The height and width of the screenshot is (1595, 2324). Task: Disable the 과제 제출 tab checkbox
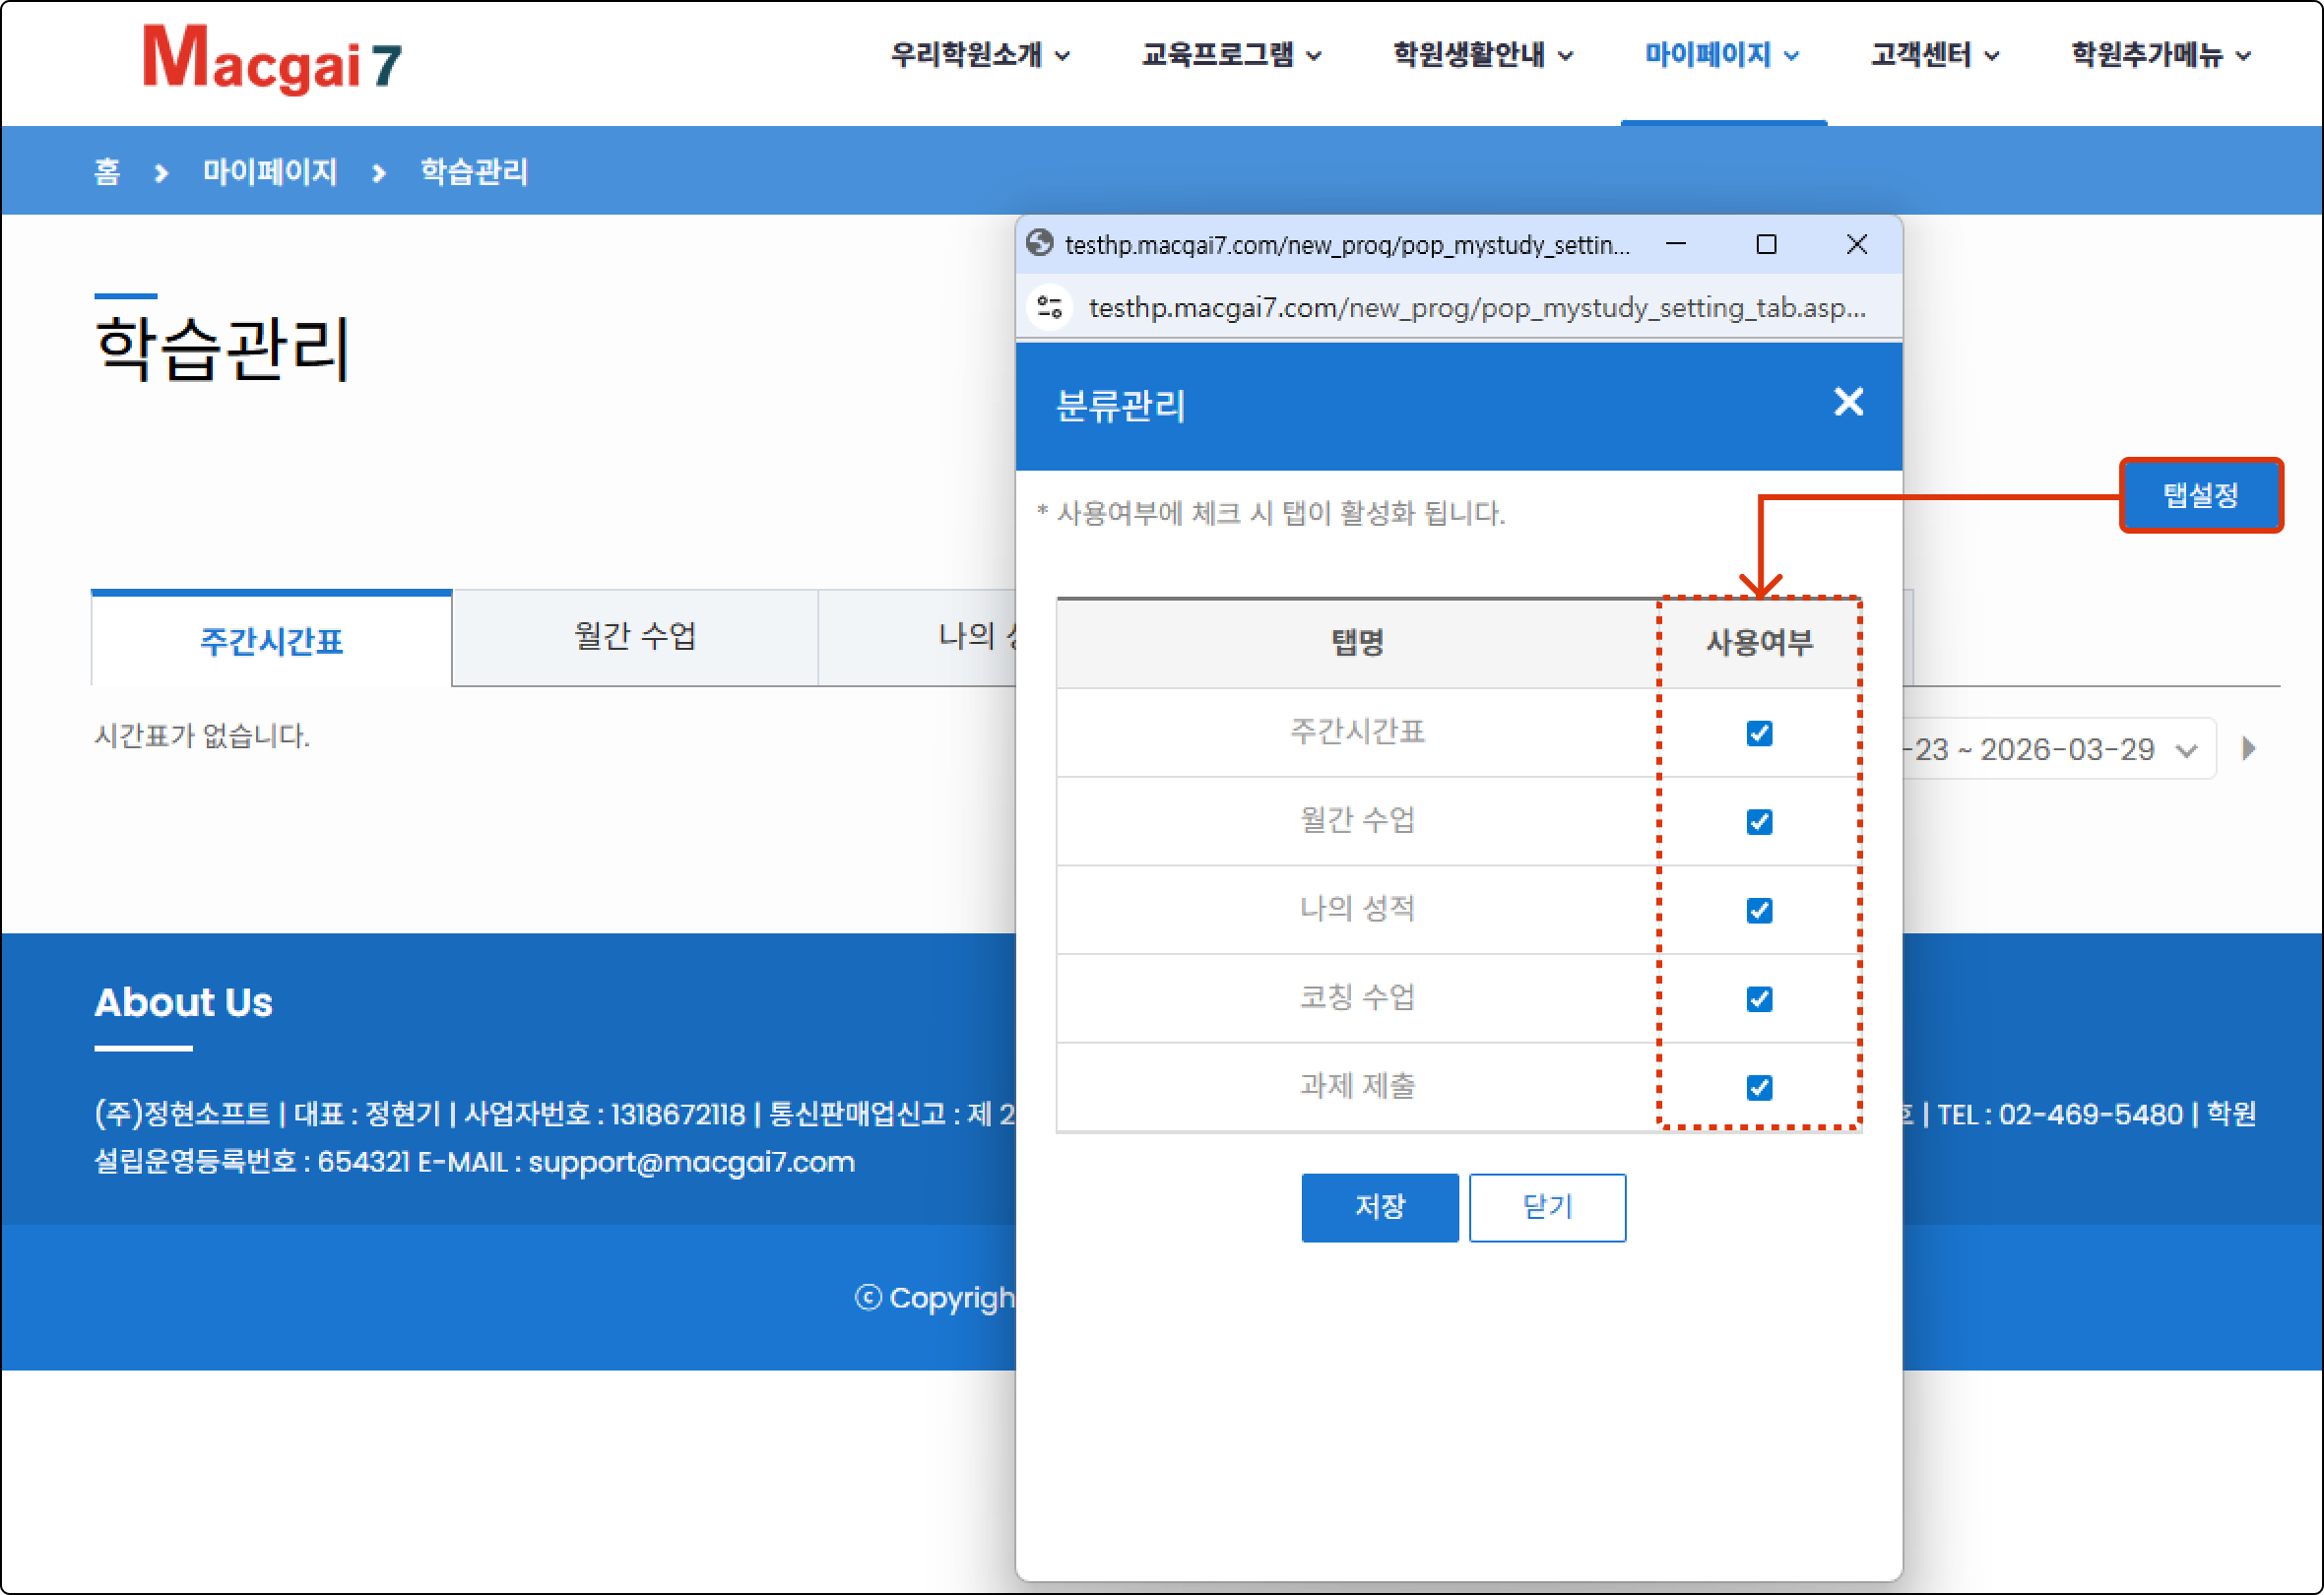tap(1759, 1087)
